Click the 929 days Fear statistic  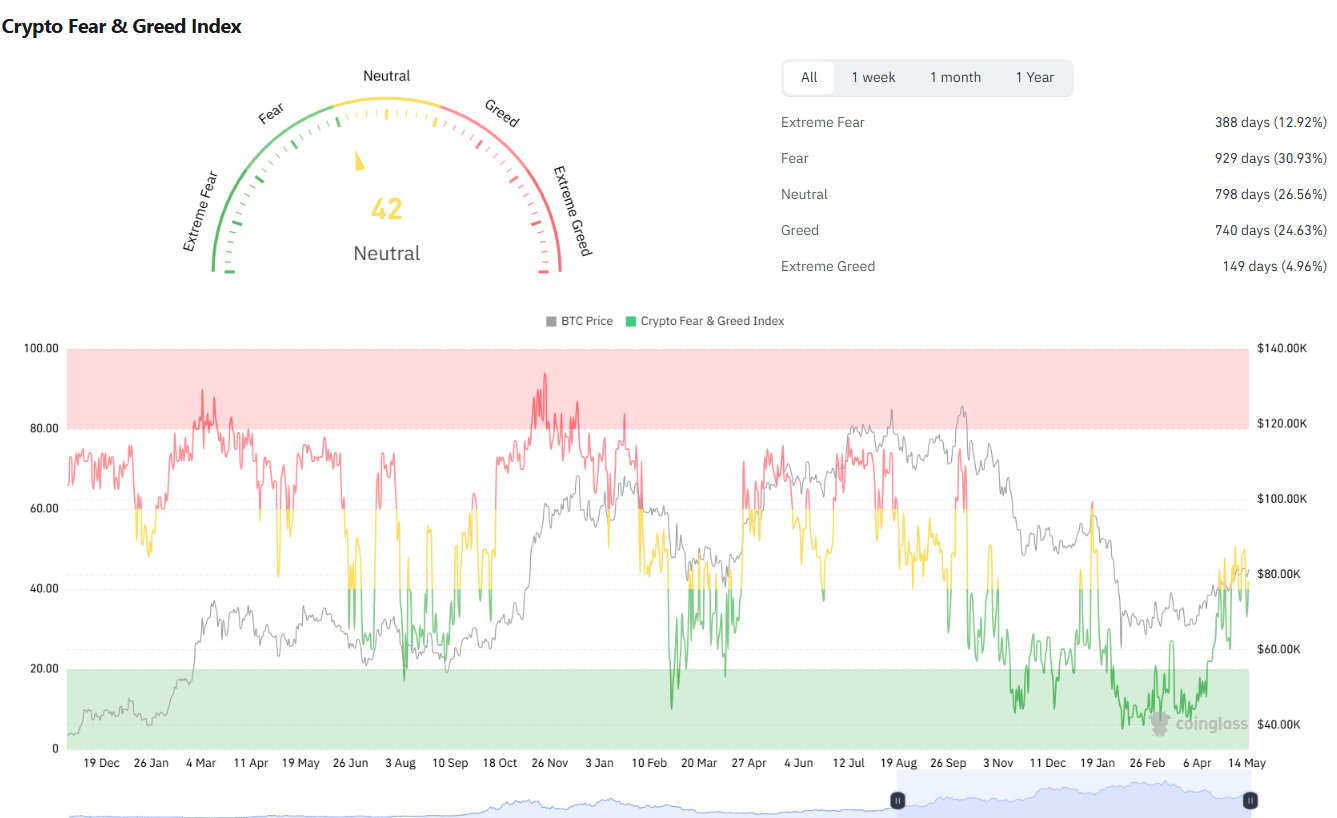click(x=1270, y=158)
